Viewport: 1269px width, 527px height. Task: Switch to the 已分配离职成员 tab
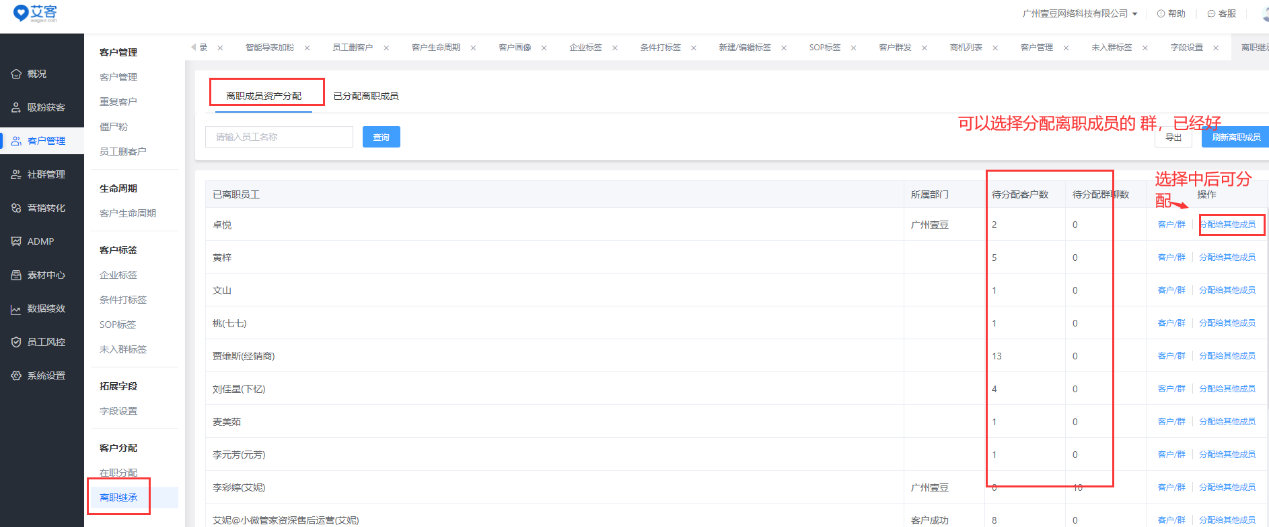(365, 96)
